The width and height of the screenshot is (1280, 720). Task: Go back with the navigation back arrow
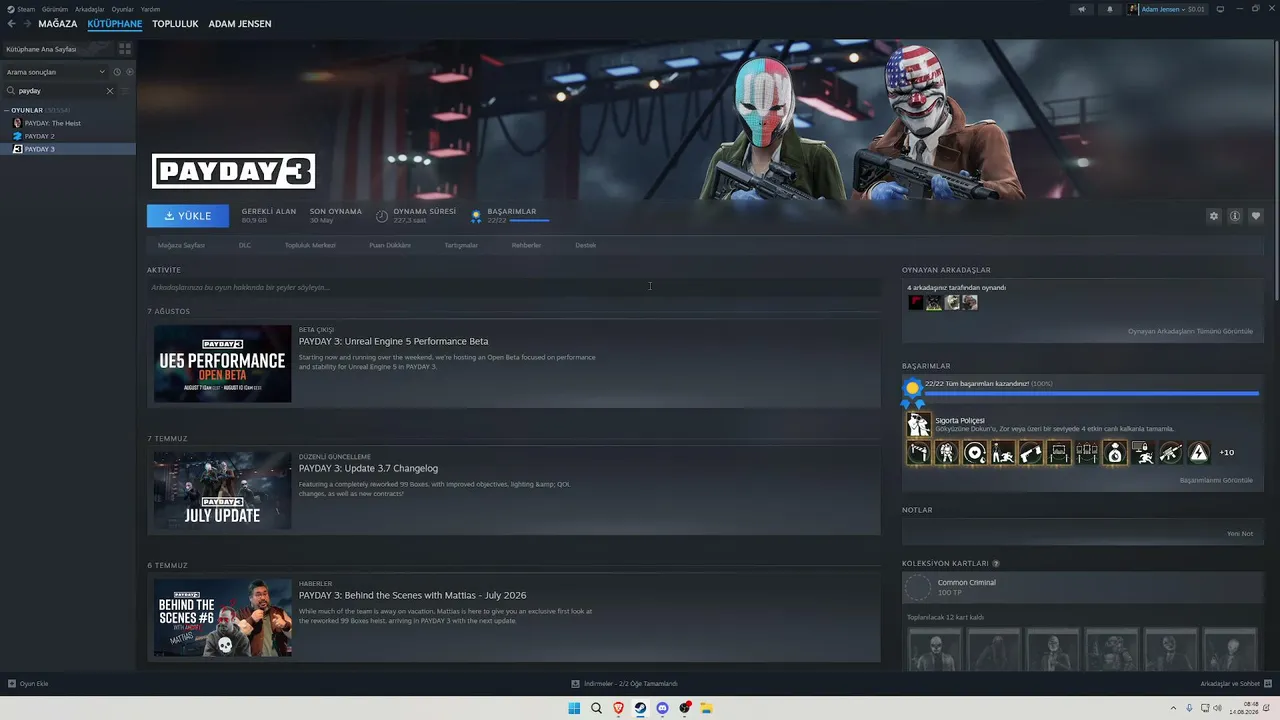(x=12, y=23)
